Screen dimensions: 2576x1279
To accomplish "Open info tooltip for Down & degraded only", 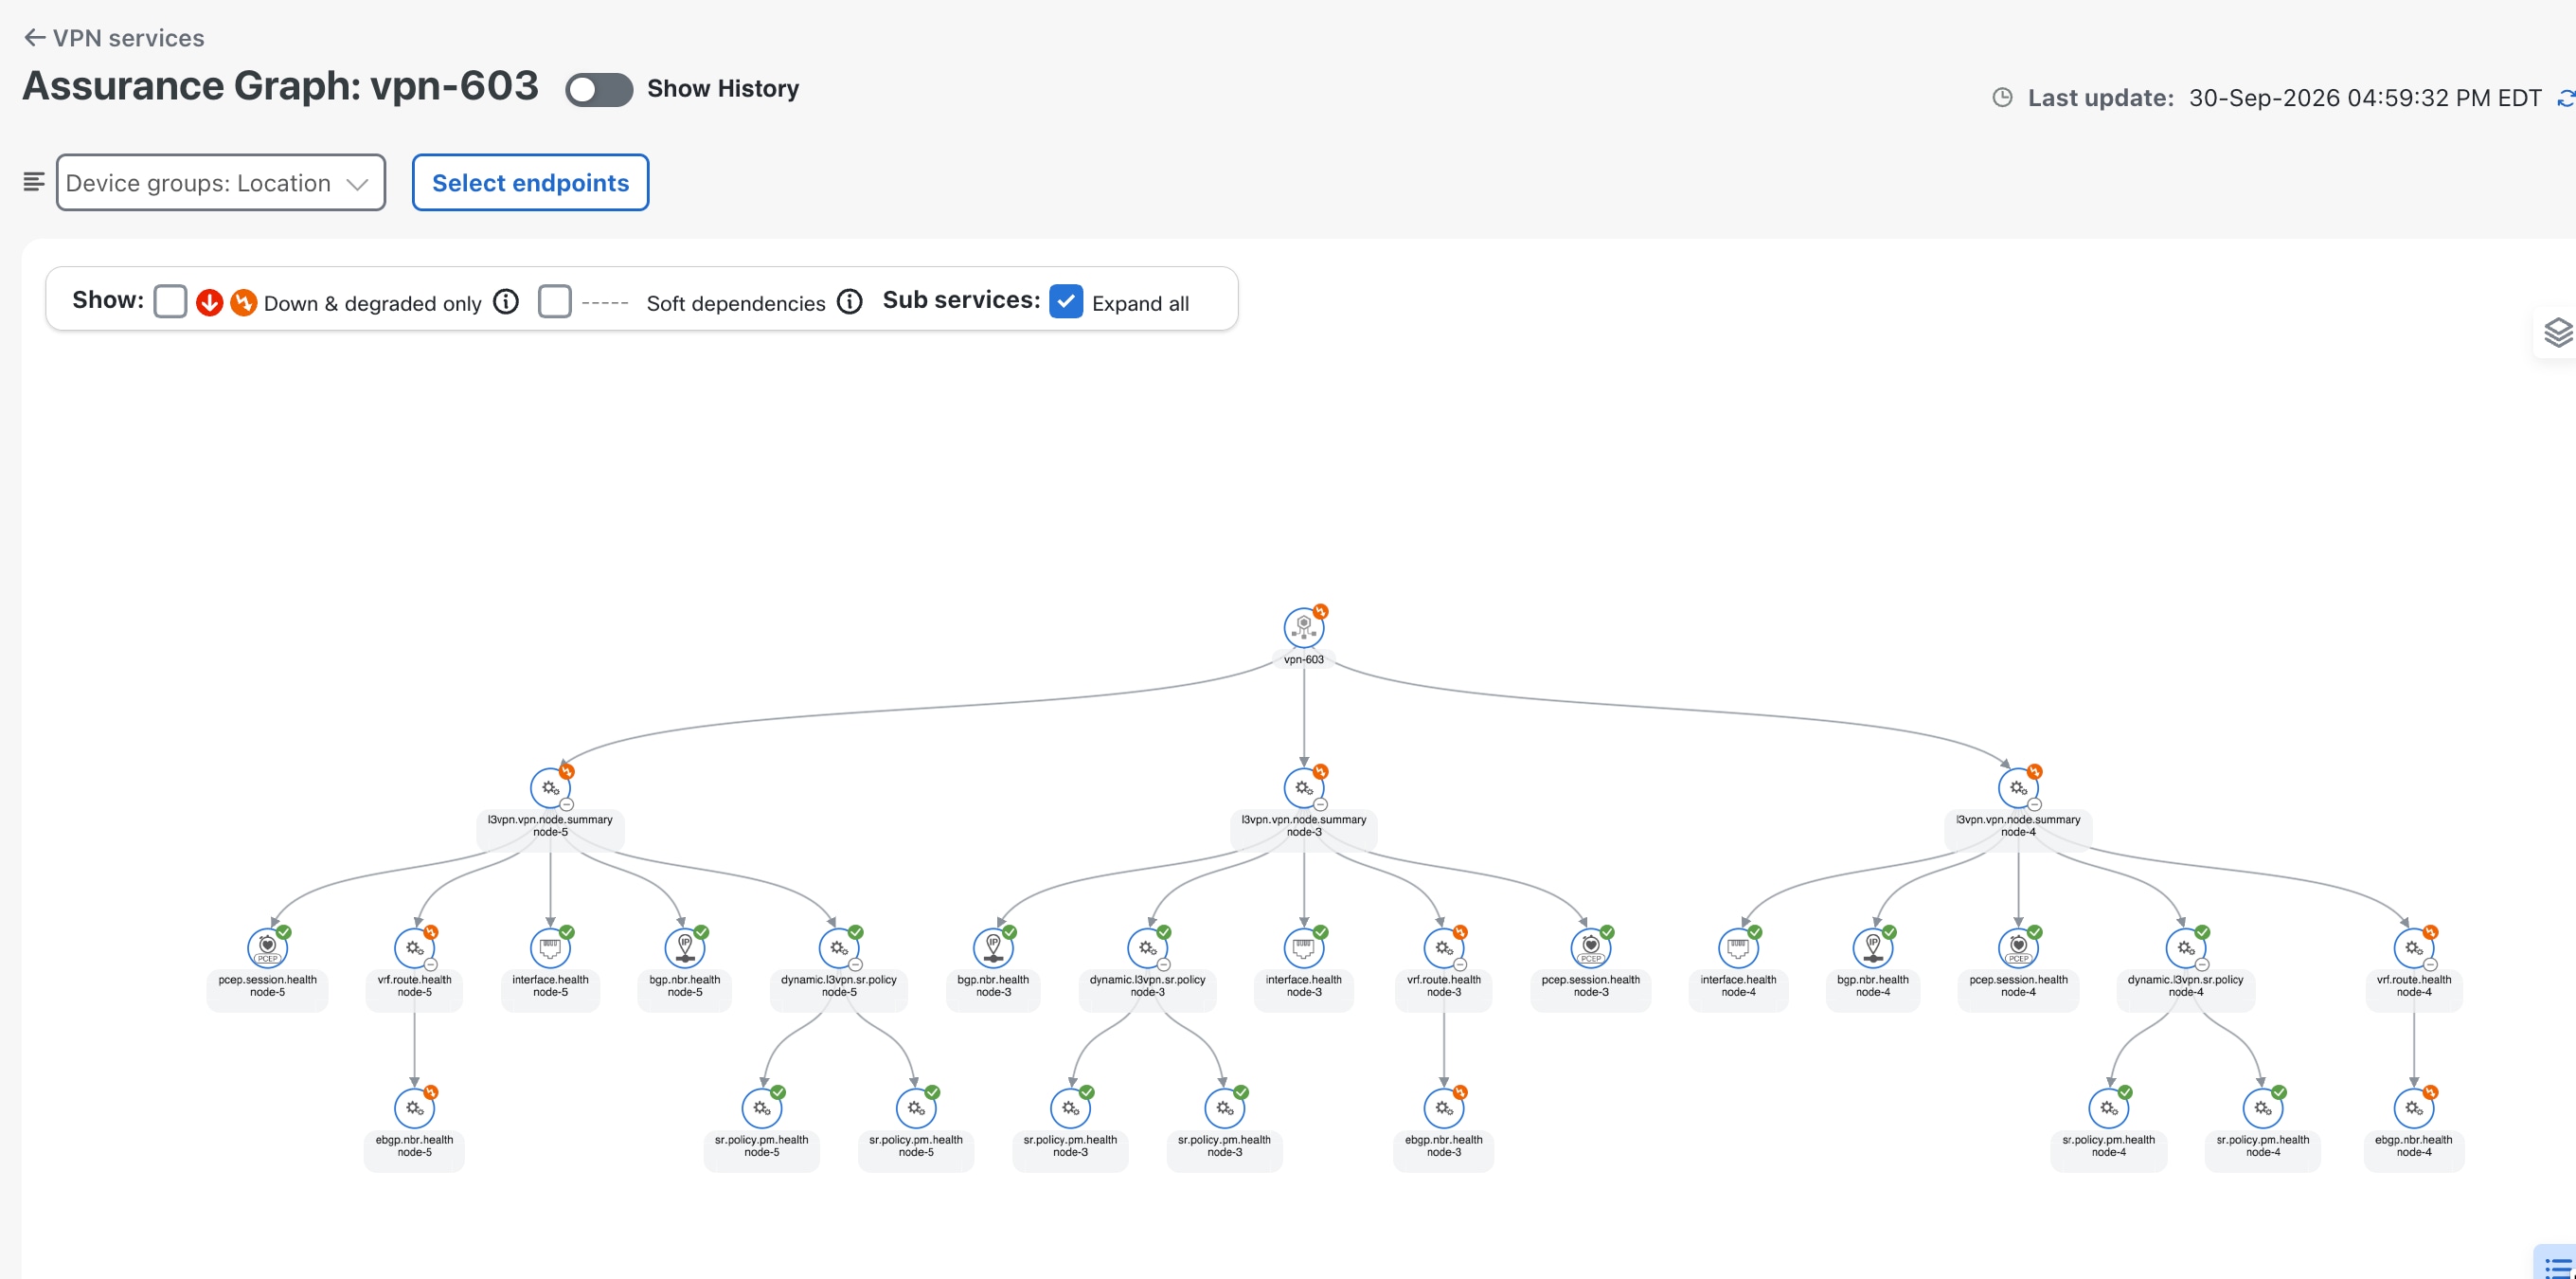I will click(506, 301).
